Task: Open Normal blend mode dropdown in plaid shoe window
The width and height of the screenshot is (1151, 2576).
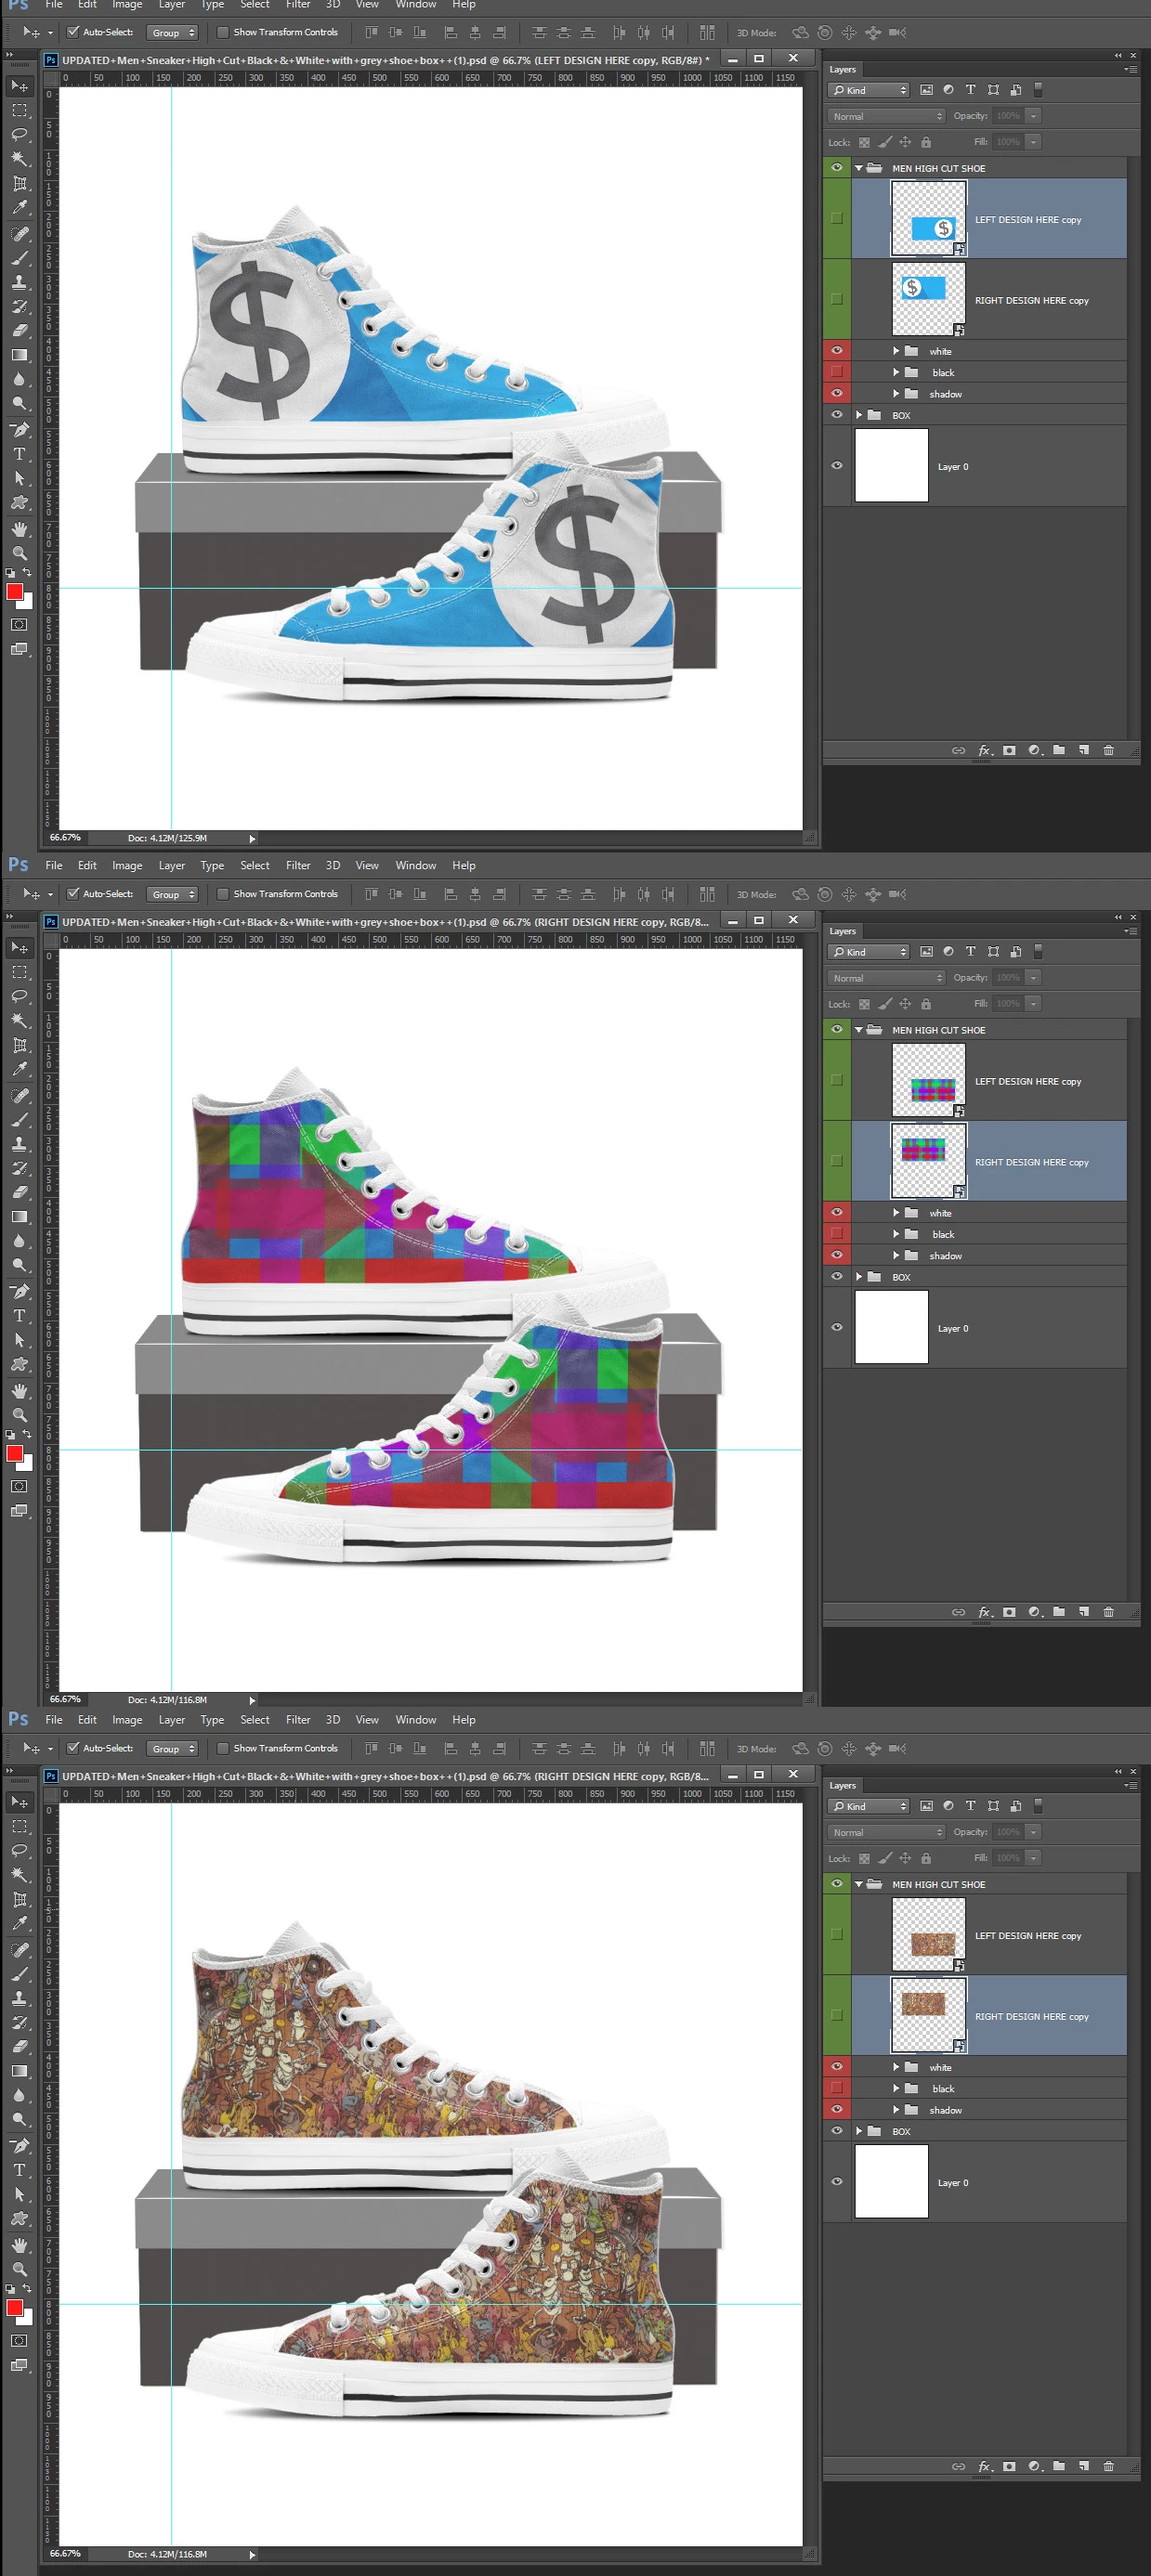Action: [886, 978]
